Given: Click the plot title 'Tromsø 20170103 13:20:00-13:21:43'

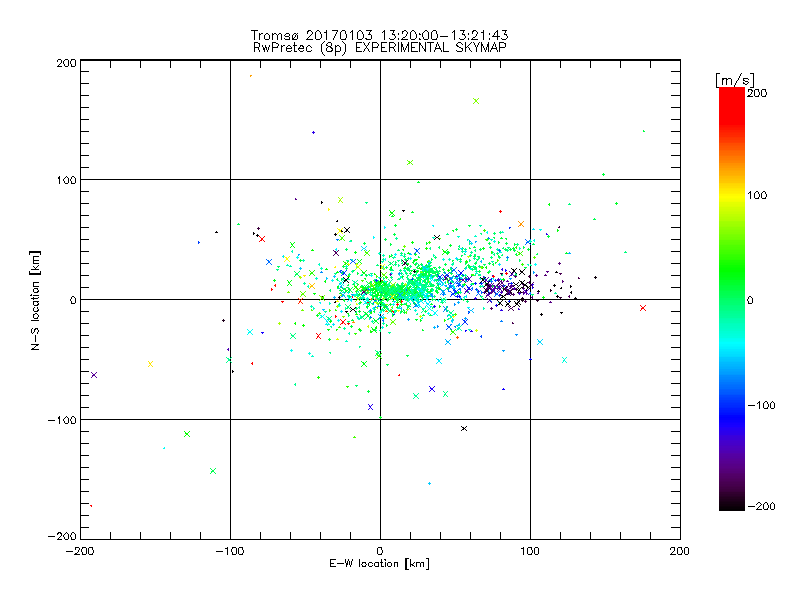Looking at the screenshot, I should 379,35.
